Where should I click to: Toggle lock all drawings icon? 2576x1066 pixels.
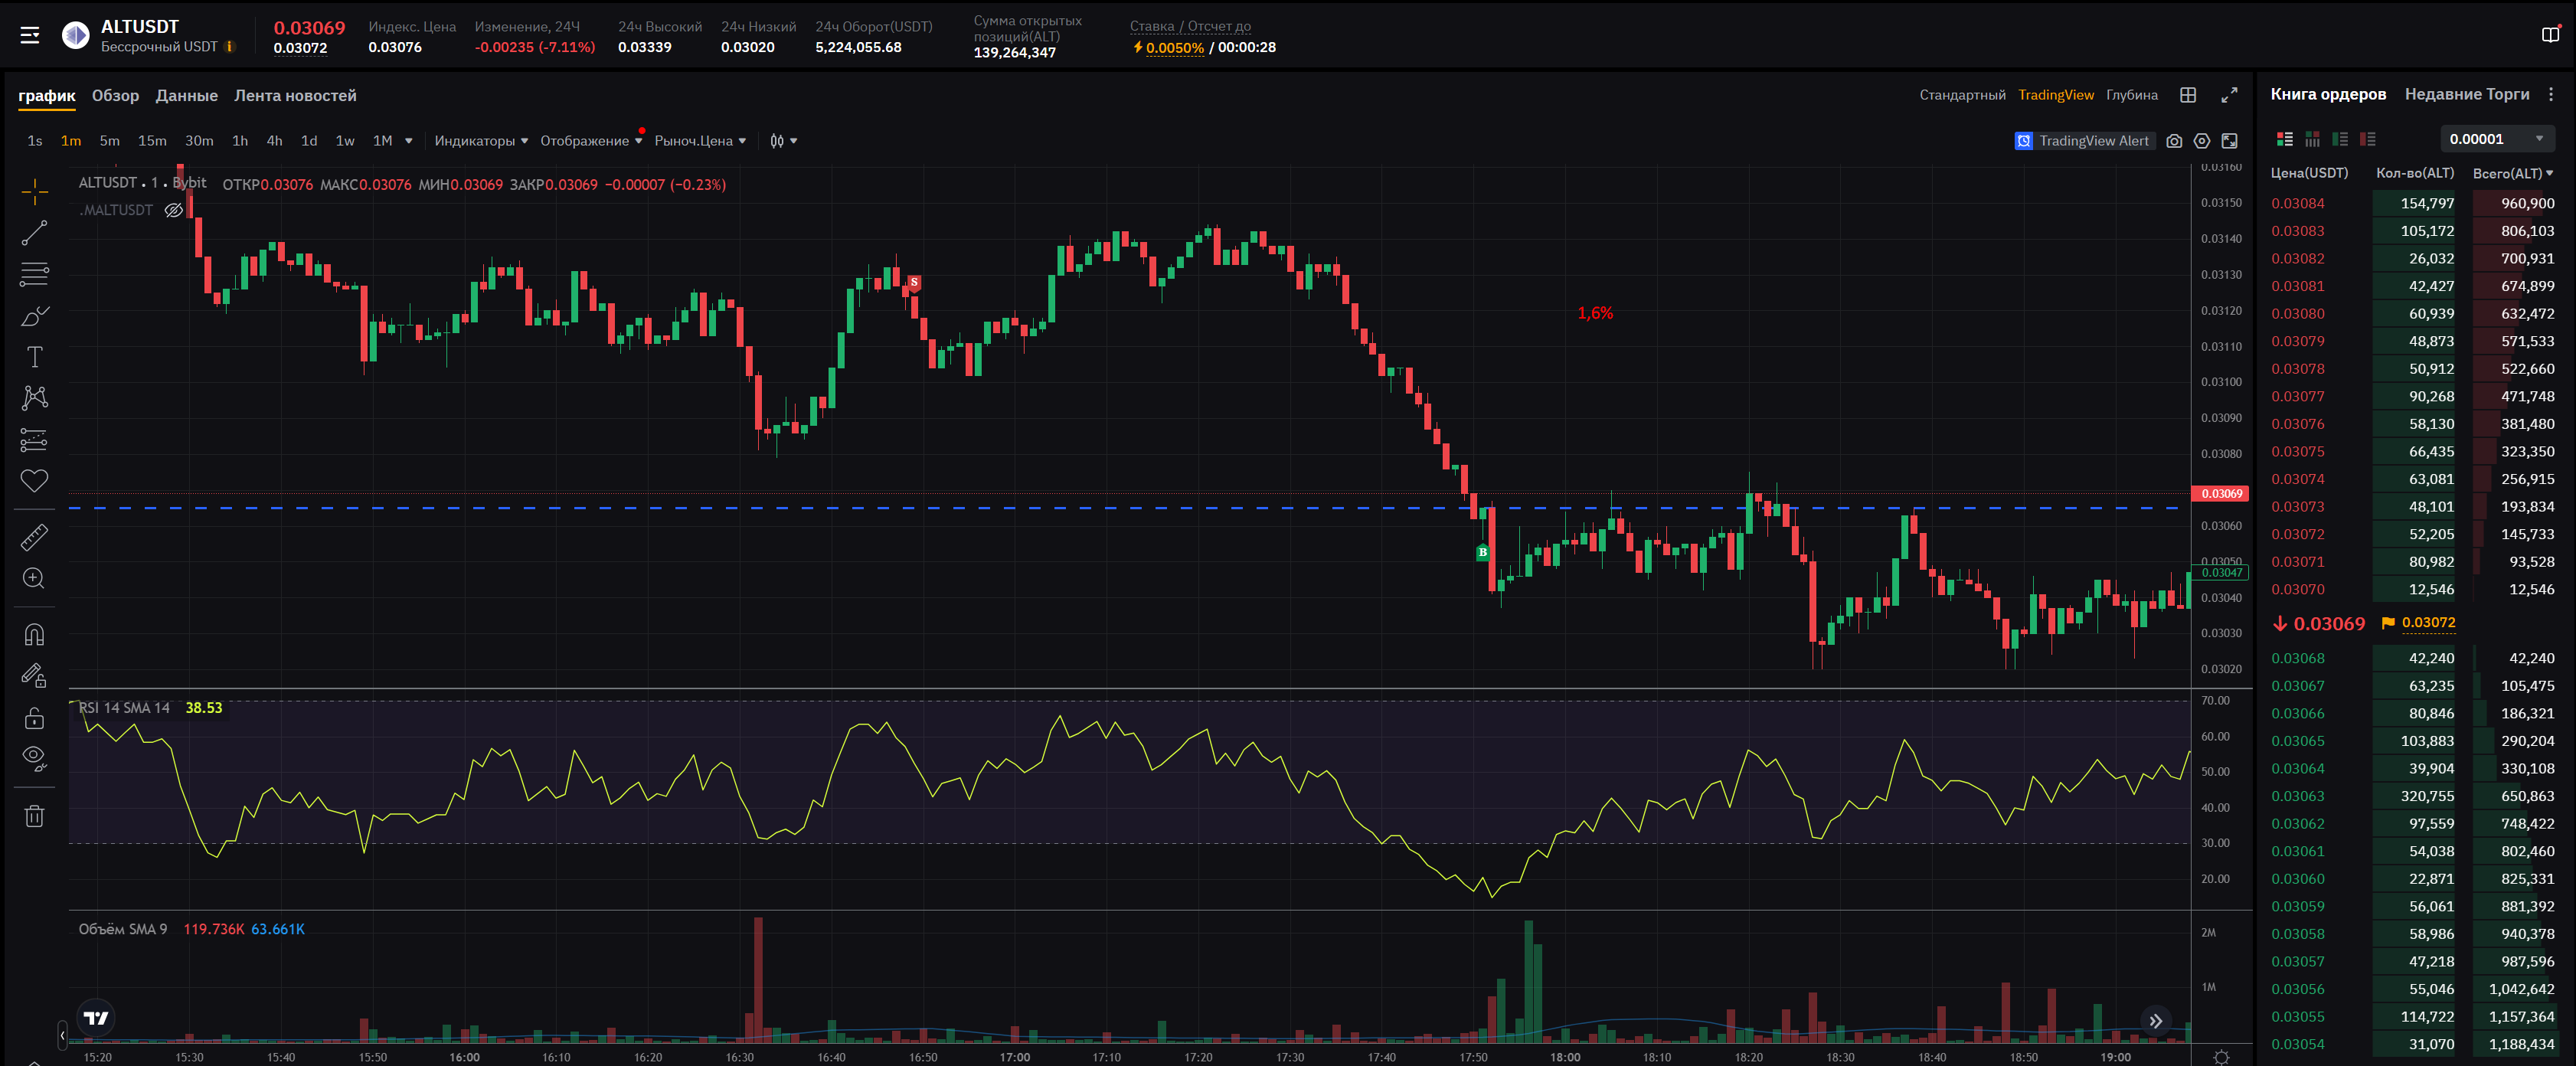34,718
